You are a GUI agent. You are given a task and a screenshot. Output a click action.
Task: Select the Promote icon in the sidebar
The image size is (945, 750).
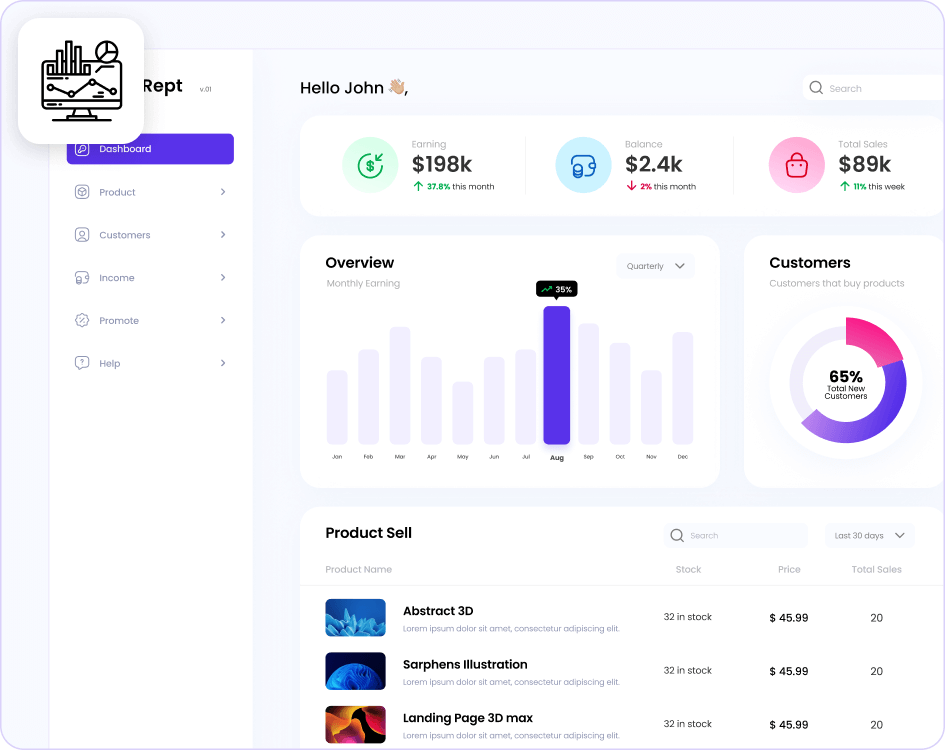click(83, 320)
